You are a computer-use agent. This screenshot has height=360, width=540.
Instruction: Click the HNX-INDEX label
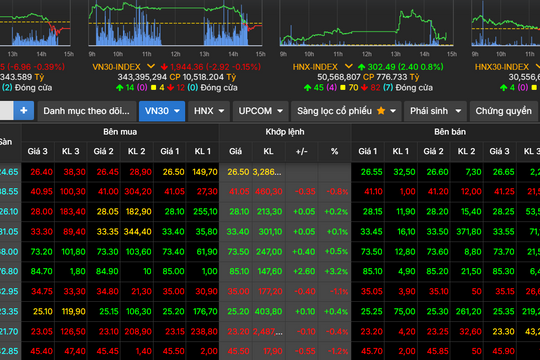[x=315, y=67]
